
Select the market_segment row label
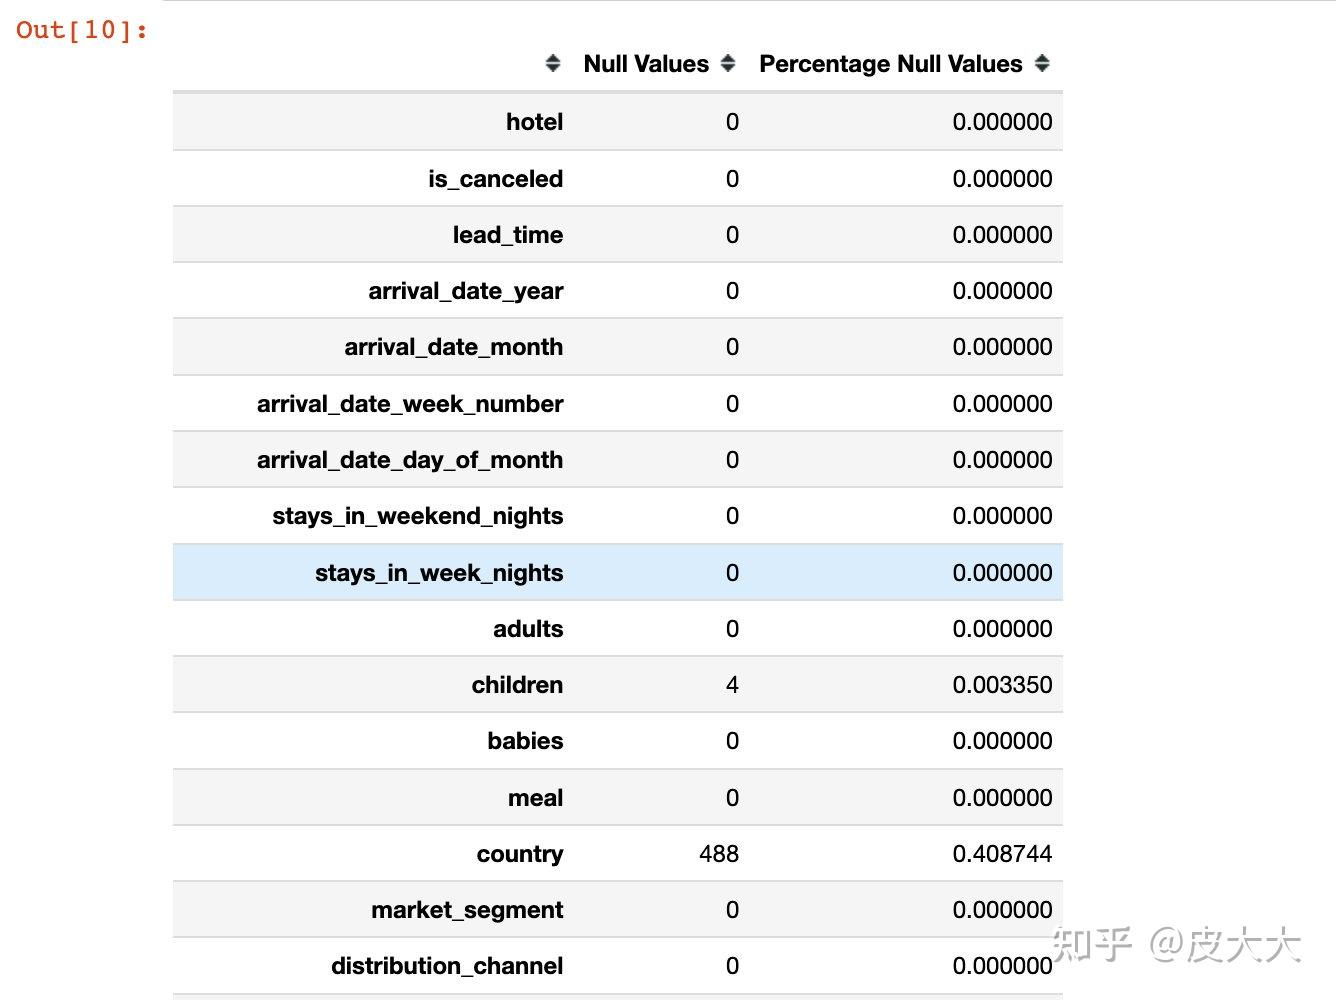coord(467,910)
